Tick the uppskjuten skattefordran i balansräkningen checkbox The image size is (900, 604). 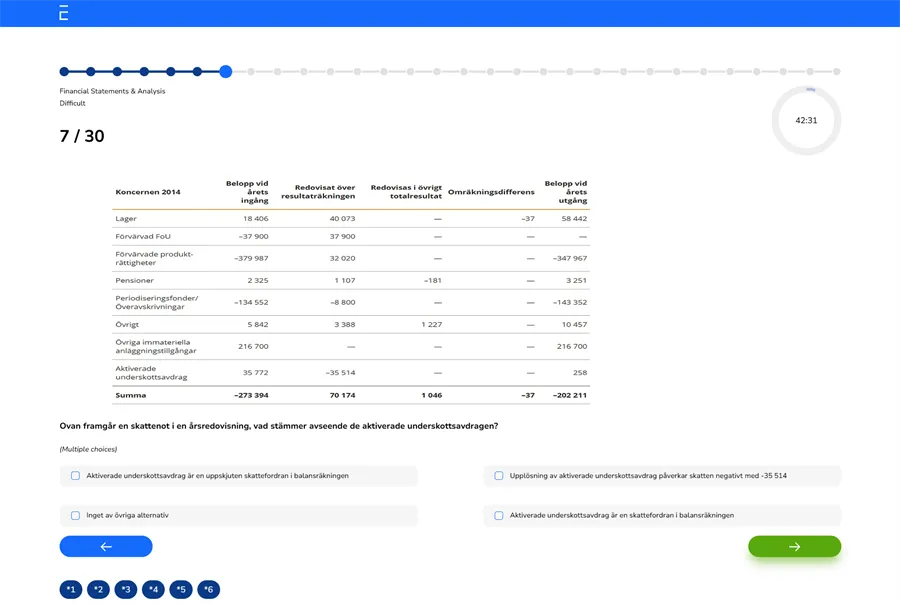click(x=74, y=476)
